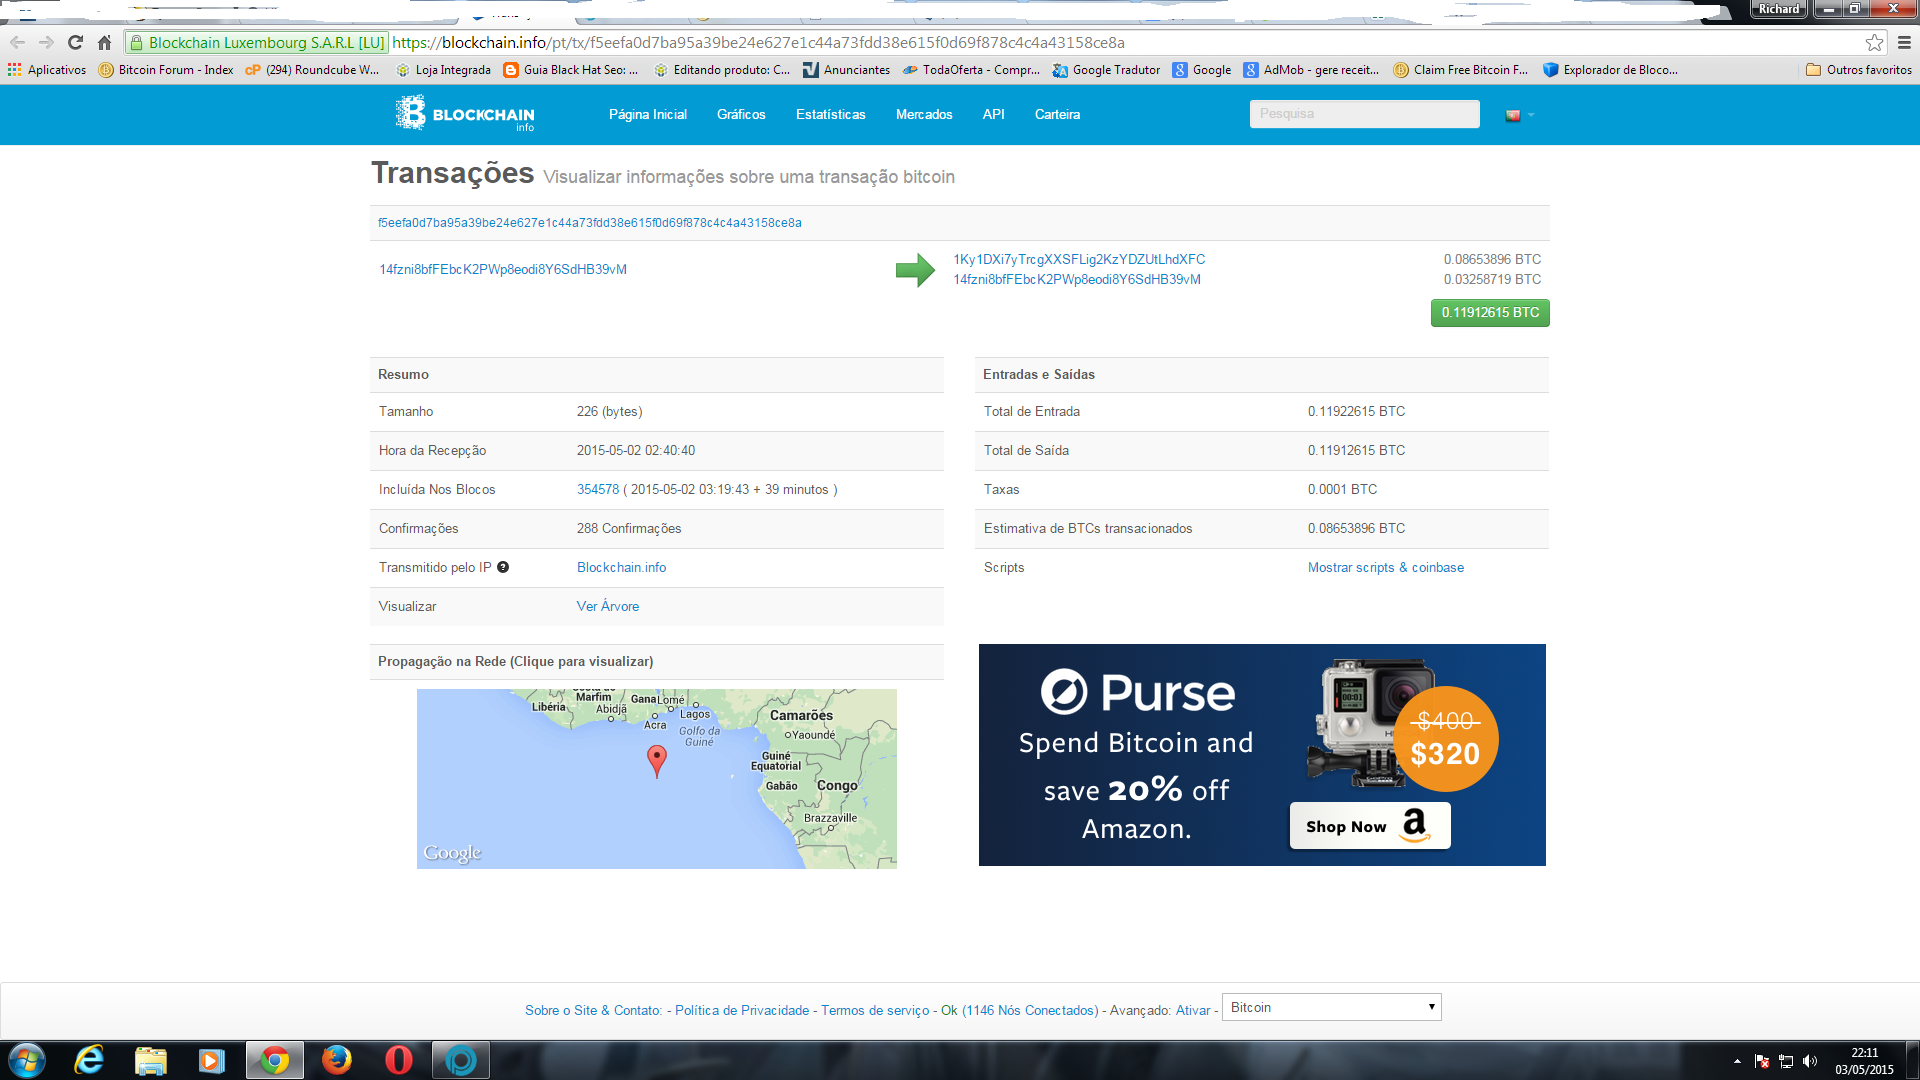The width and height of the screenshot is (1920, 1080).
Task: Open Firefox from the taskbar
Action: click(337, 1059)
